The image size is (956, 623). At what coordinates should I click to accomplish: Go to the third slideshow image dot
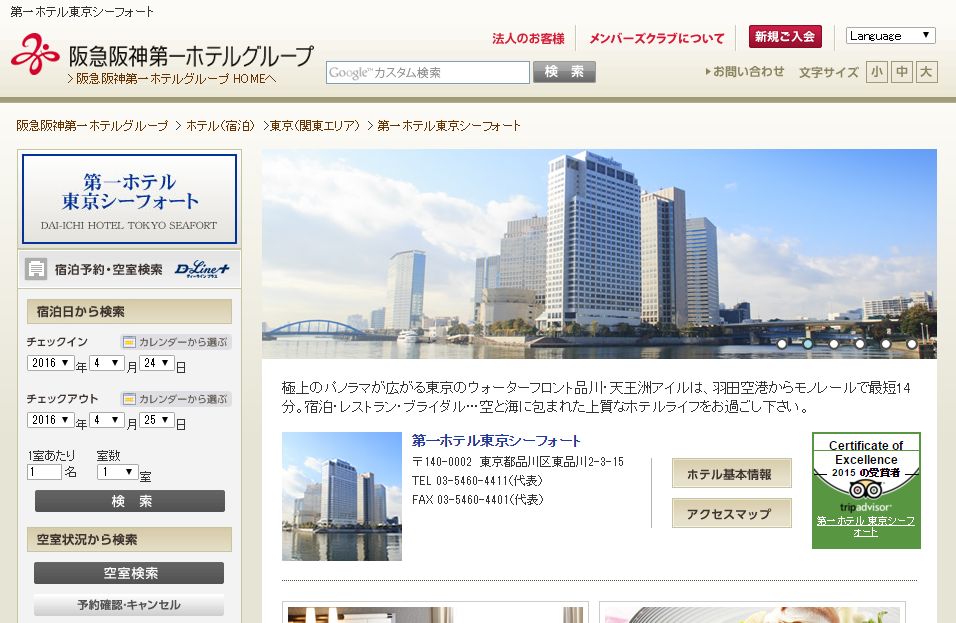click(x=833, y=344)
